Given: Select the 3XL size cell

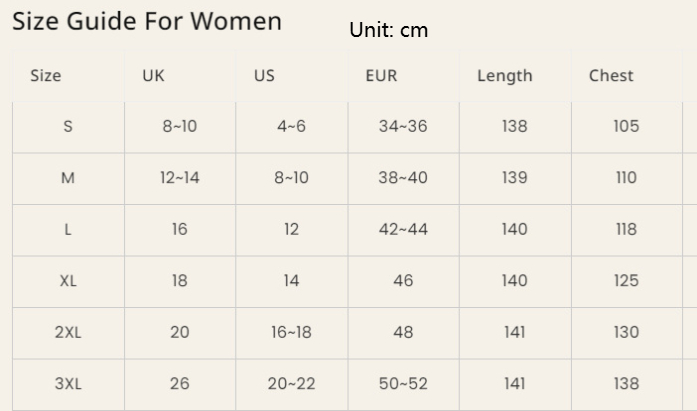Looking at the screenshot, I should (68, 384).
